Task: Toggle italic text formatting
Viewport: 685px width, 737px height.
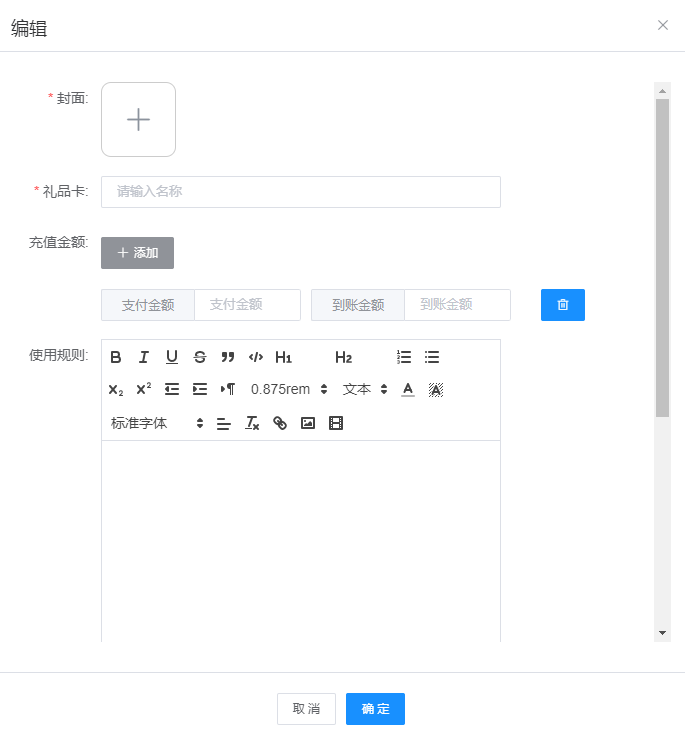Action: pos(144,357)
